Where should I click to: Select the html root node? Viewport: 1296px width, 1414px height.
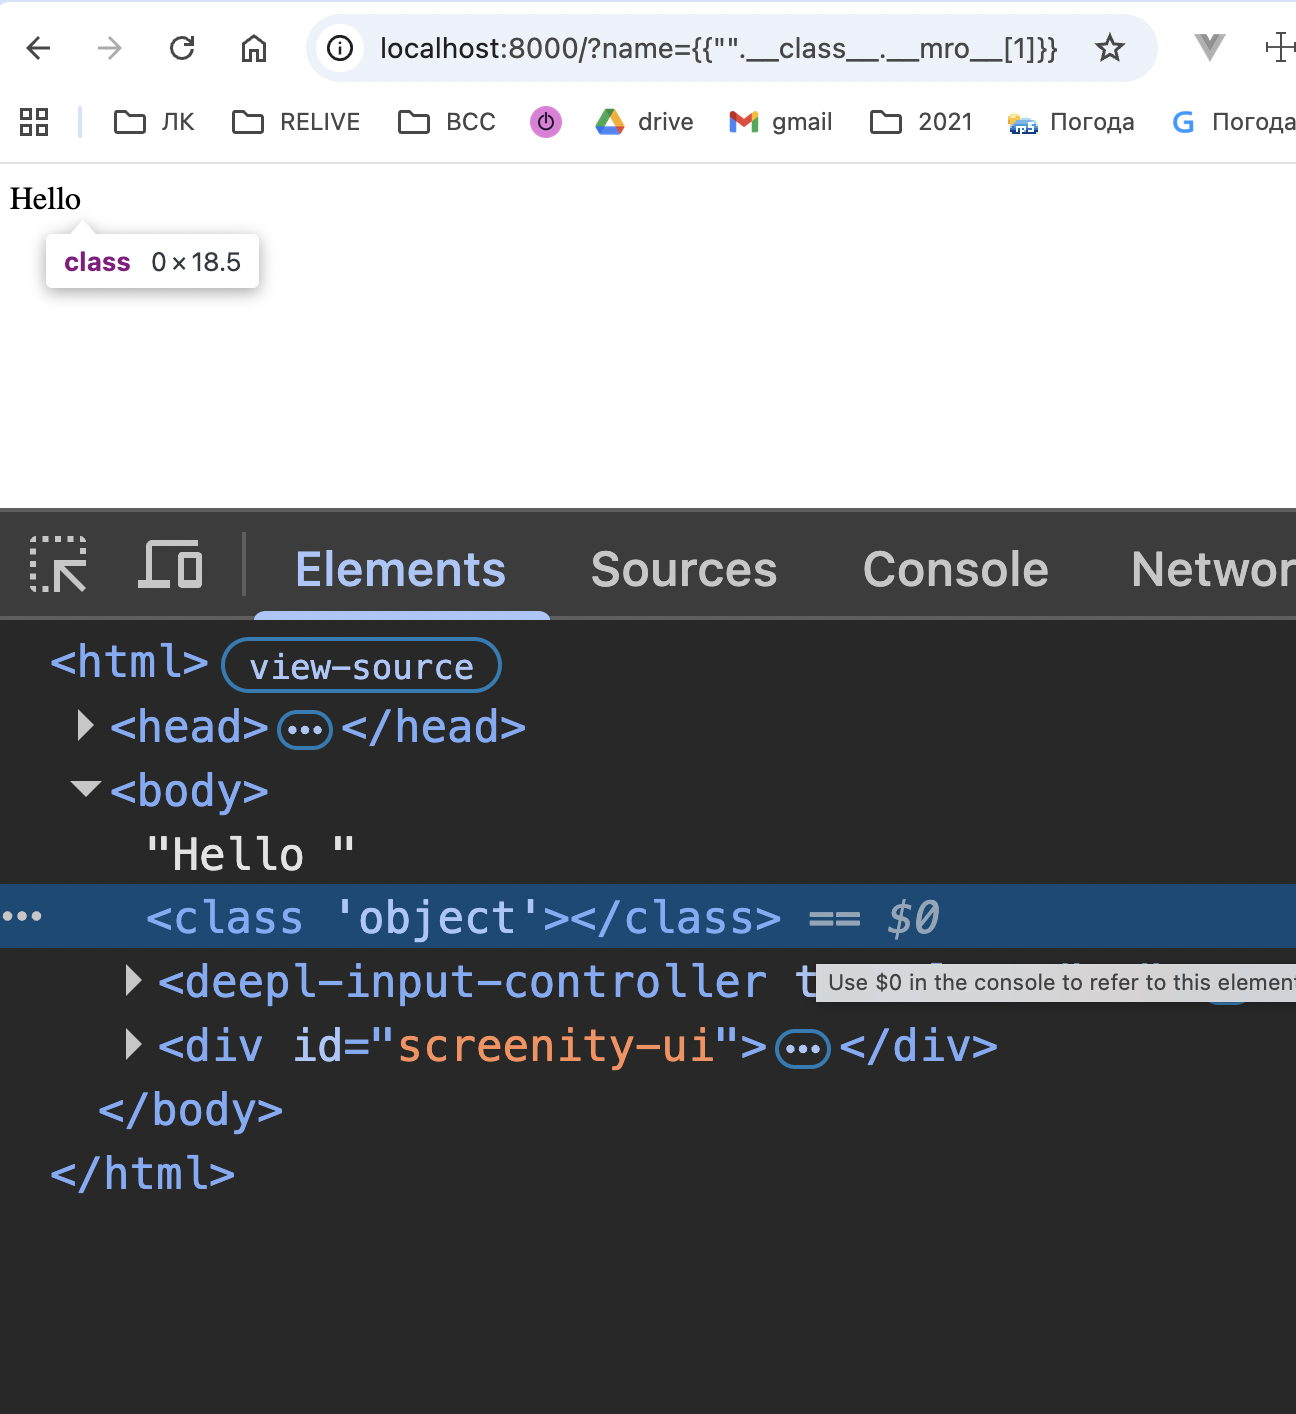click(x=130, y=662)
